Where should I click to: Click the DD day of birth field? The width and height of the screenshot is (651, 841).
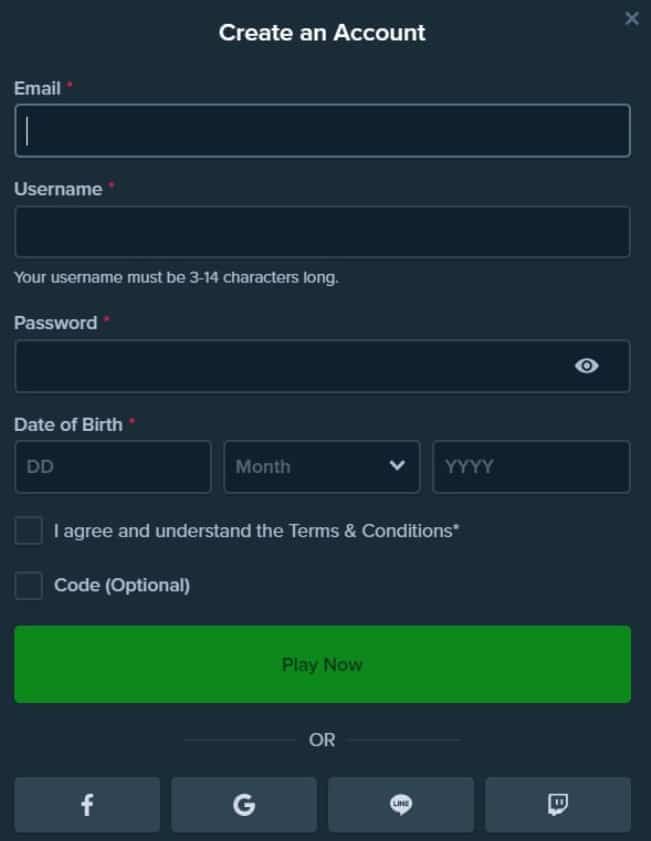(x=113, y=467)
